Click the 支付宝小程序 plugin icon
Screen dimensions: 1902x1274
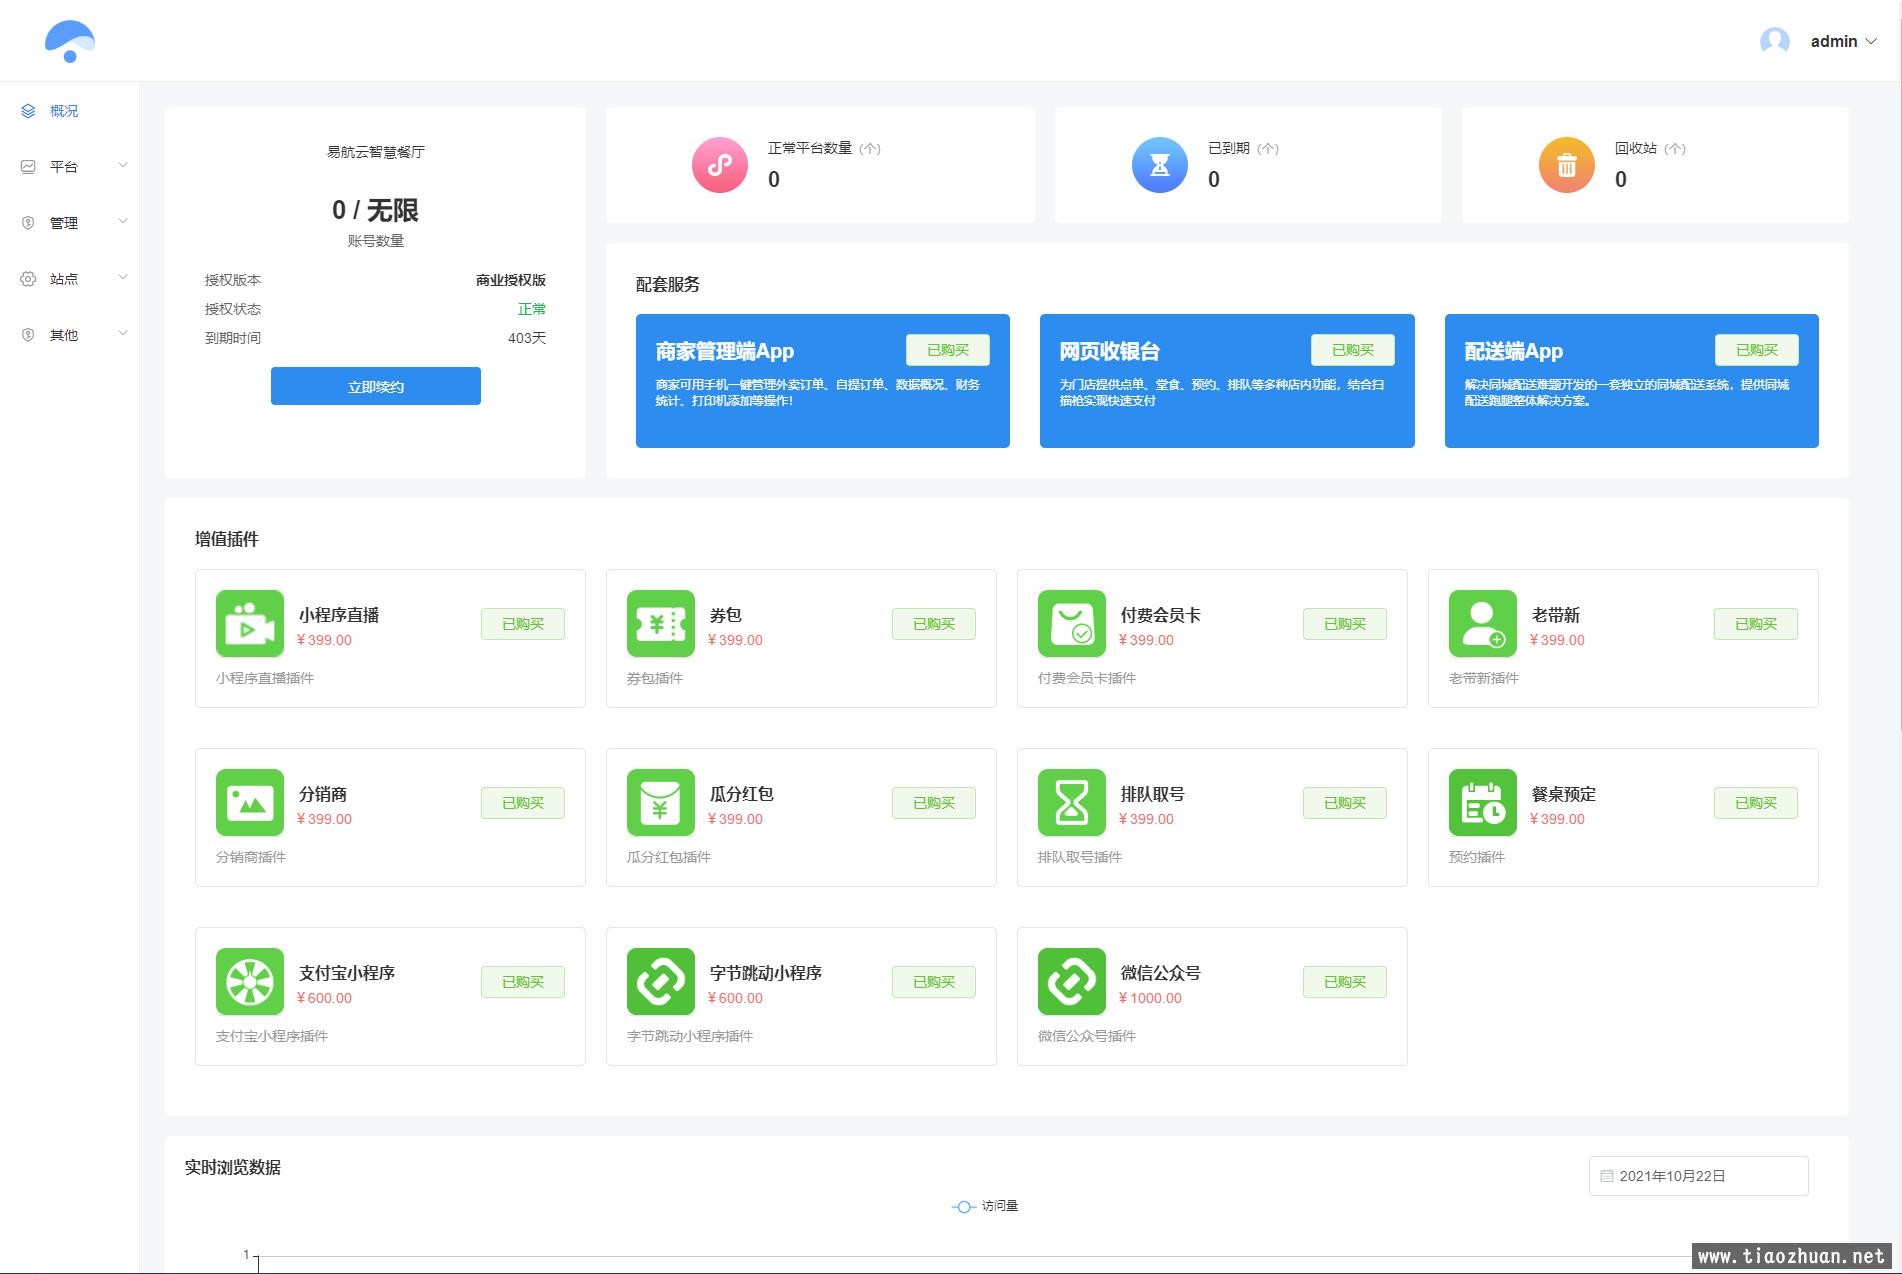tap(250, 982)
